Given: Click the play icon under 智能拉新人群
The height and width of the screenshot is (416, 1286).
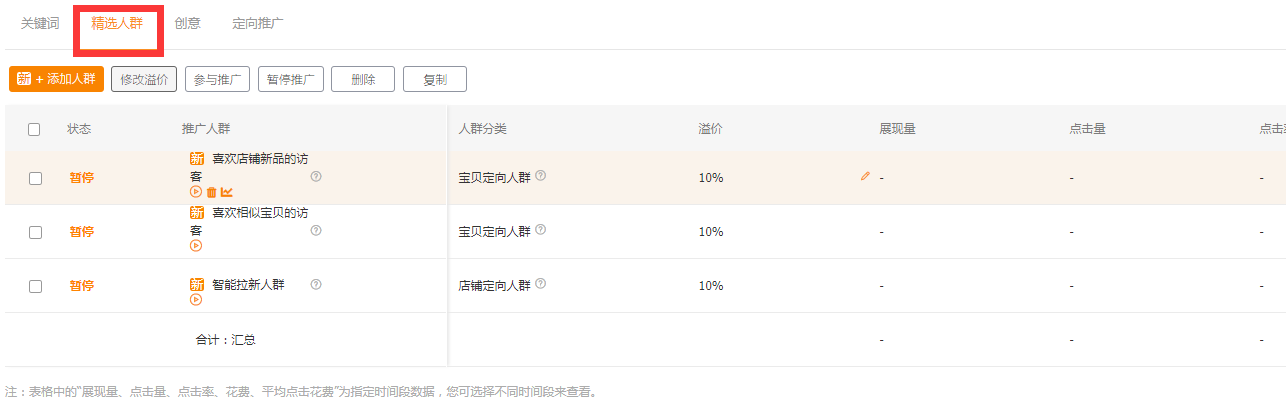Looking at the screenshot, I should 196,300.
